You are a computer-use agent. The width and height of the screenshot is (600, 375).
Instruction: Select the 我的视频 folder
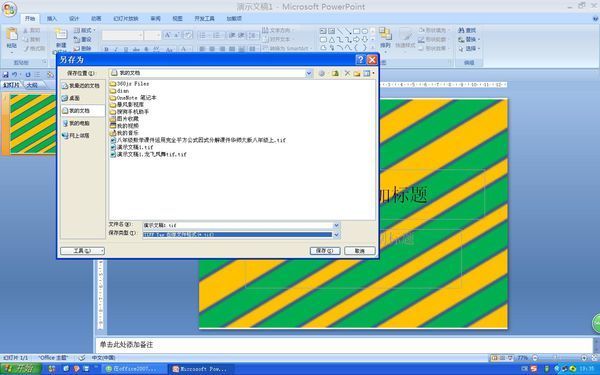124,126
